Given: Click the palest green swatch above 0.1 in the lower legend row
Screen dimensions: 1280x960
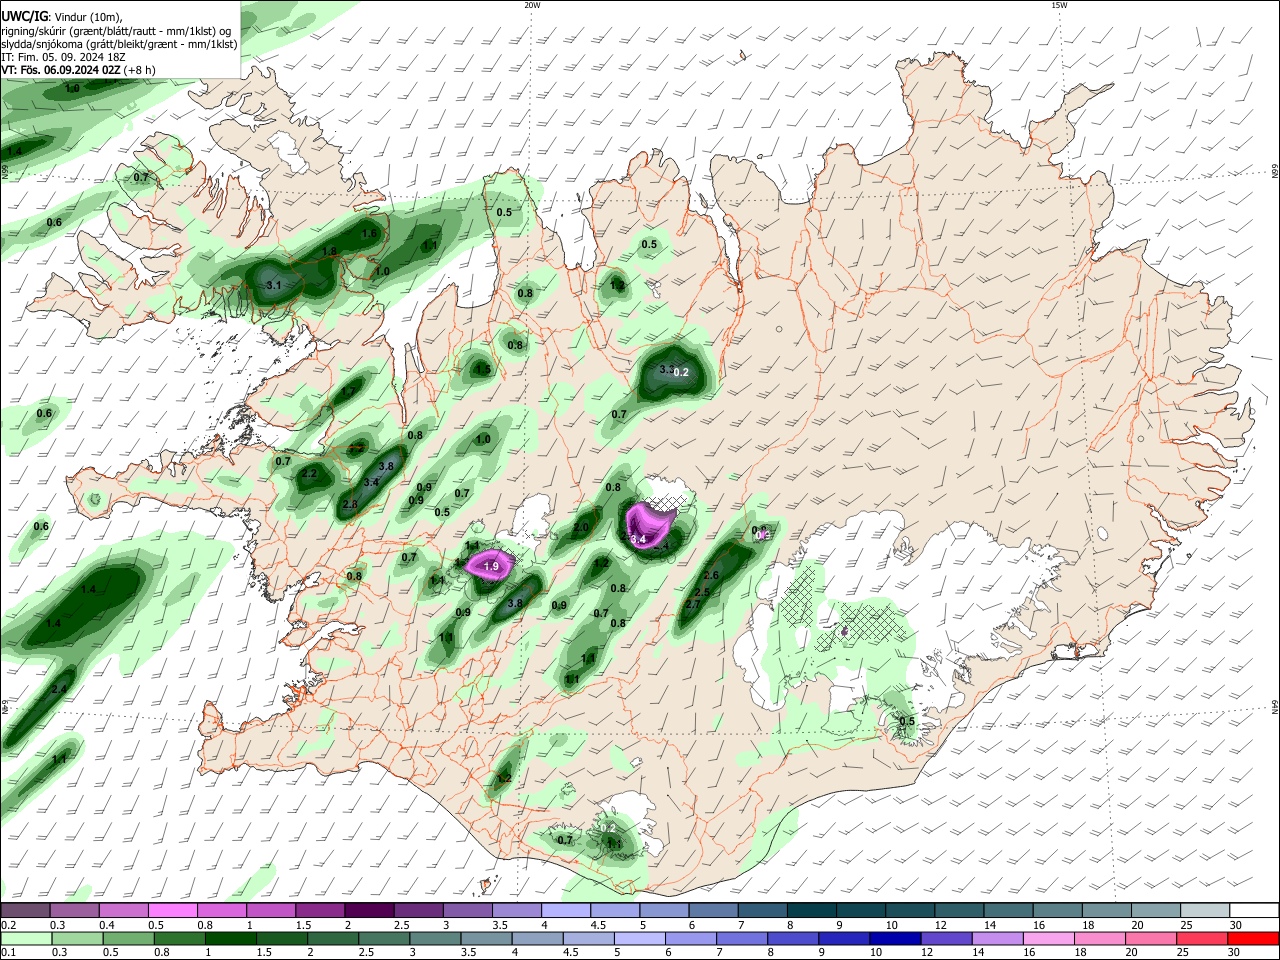Looking at the screenshot, I should tap(26, 938).
